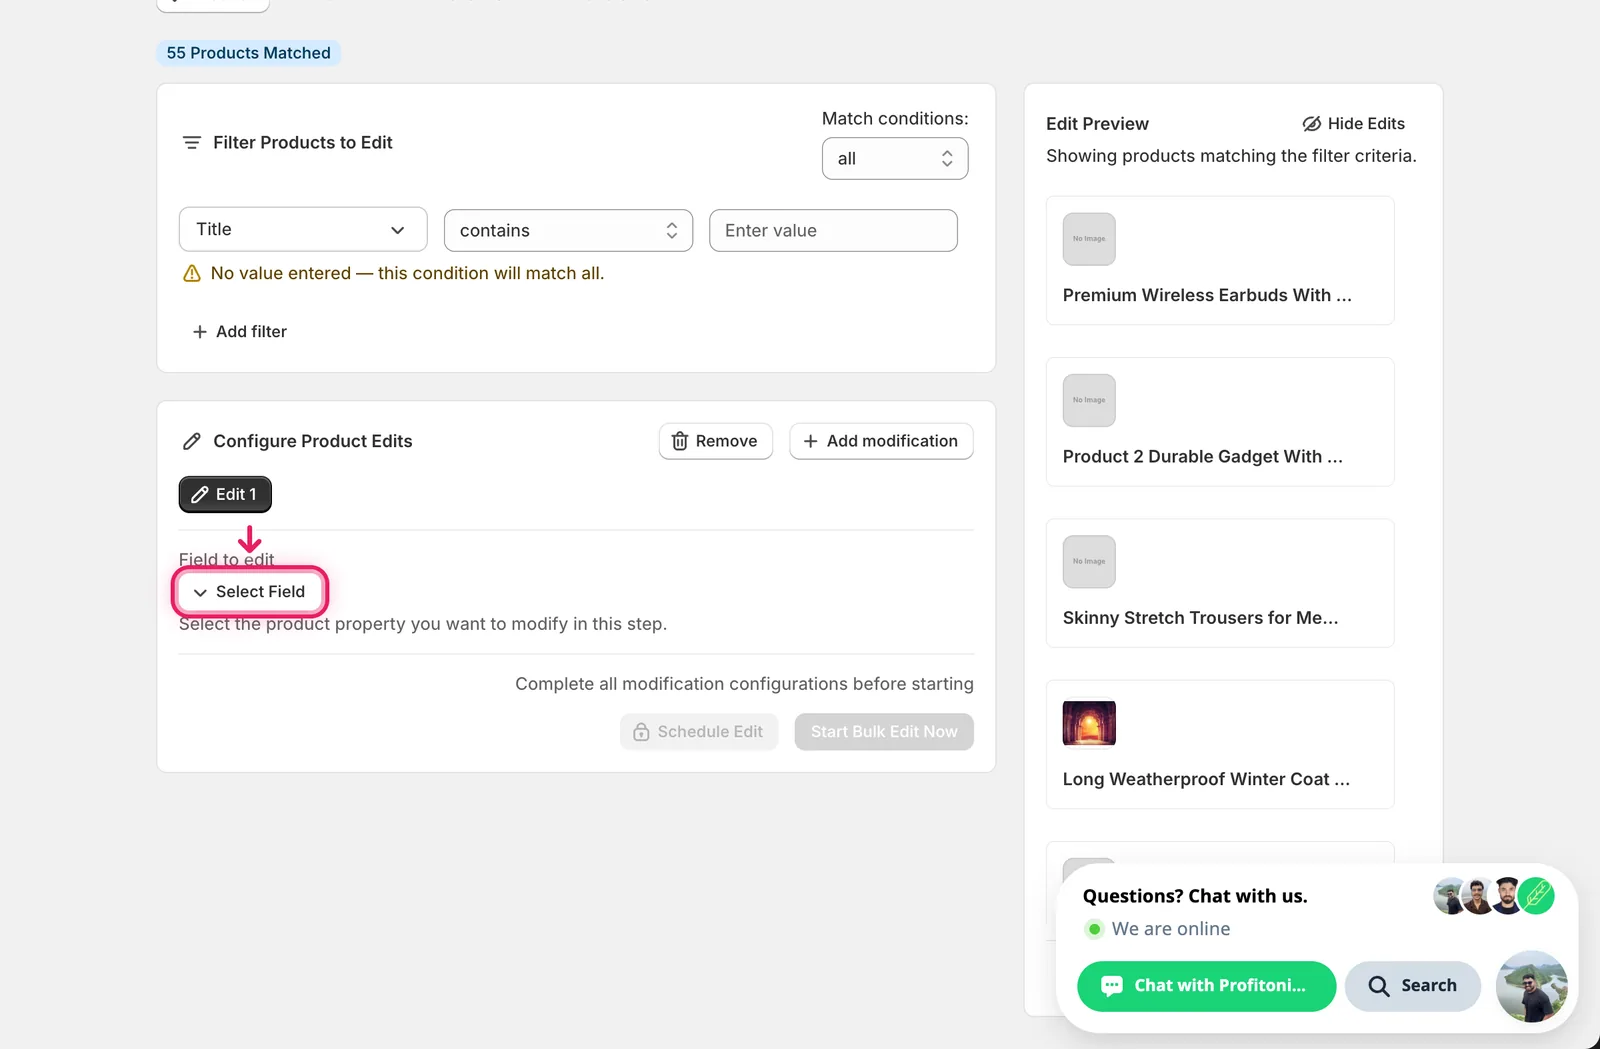Click the Product 2 Durable Gadget thumbnail placeholder
Viewport: 1600px width, 1049px height.
[x=1089, y=400]
